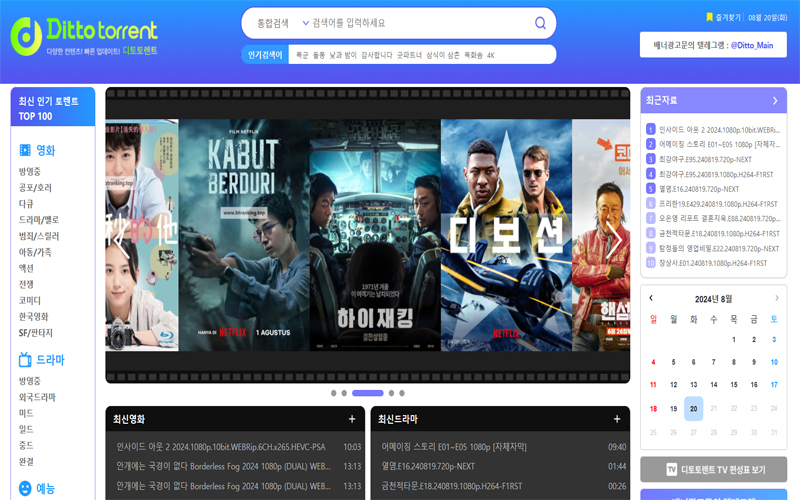Click the 즐겨찾기 link
800x500 pixels.
pyautogui.click(x=728, y=17)
